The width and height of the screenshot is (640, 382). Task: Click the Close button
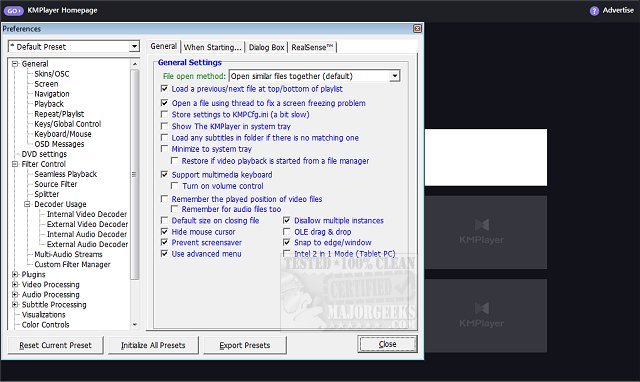pyautogui.click(x=387, y=344)
